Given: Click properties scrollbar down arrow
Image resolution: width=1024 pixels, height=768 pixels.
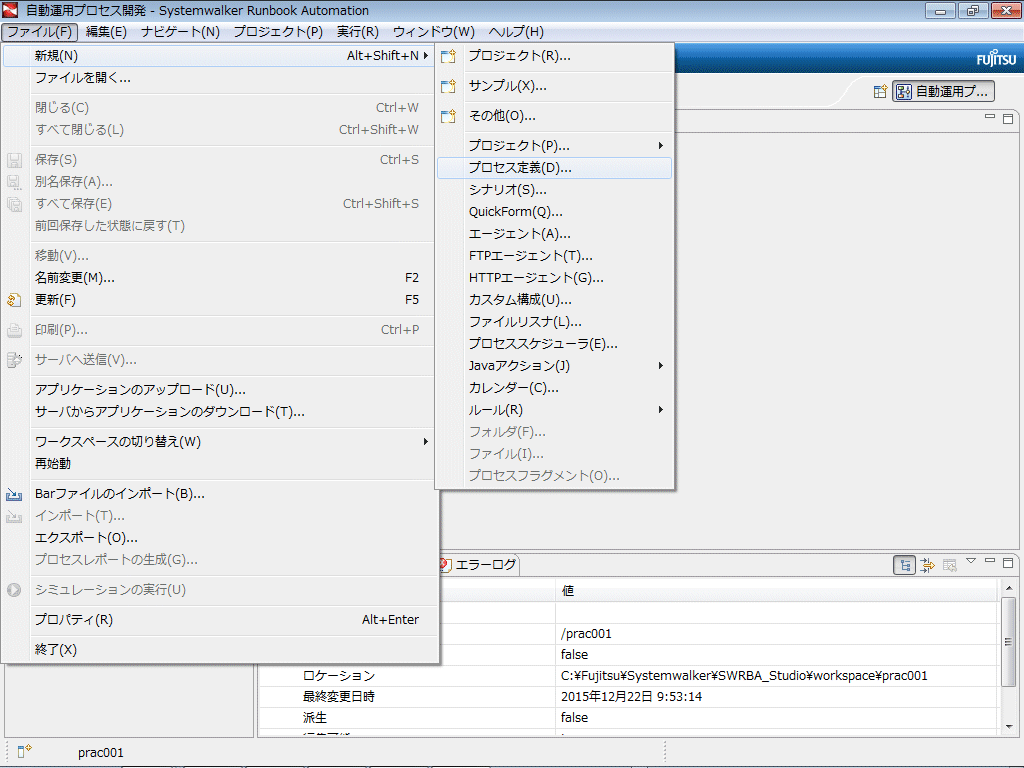Looking at the screenshot, I should pos(1009,726).
